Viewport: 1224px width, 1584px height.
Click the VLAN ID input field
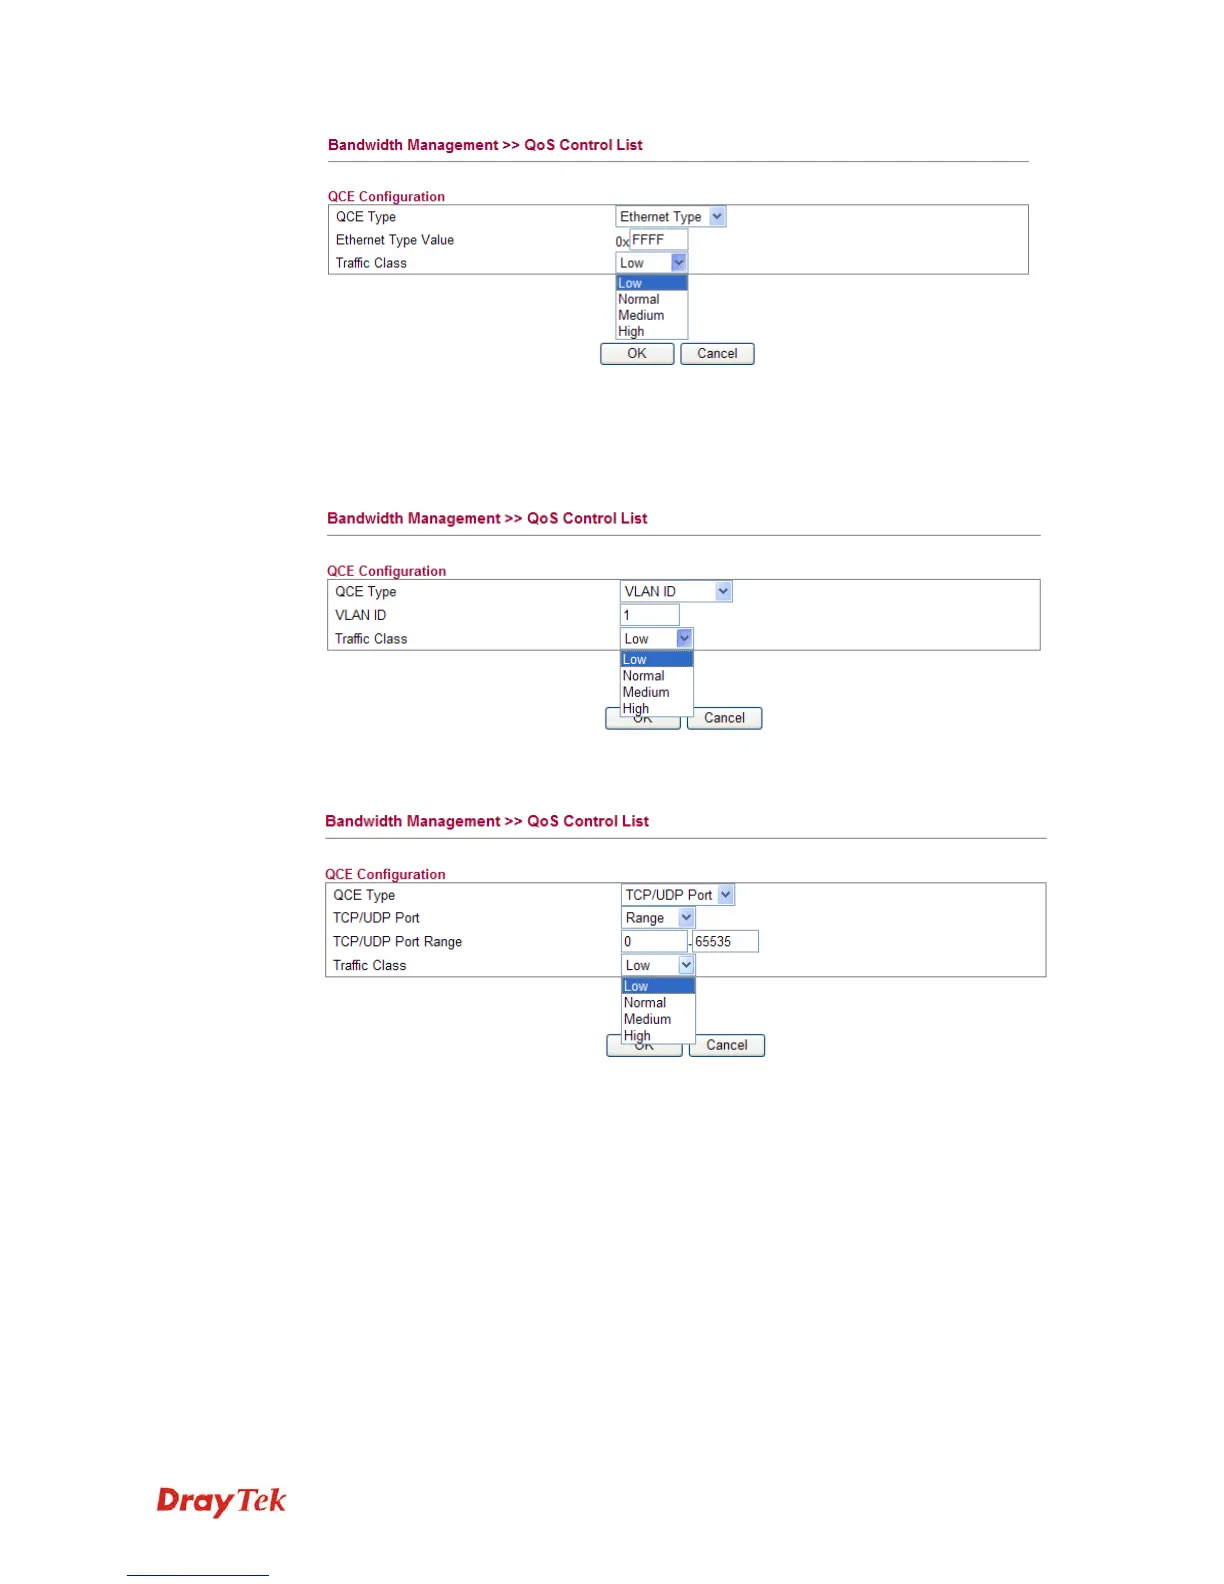click(650, 615)
